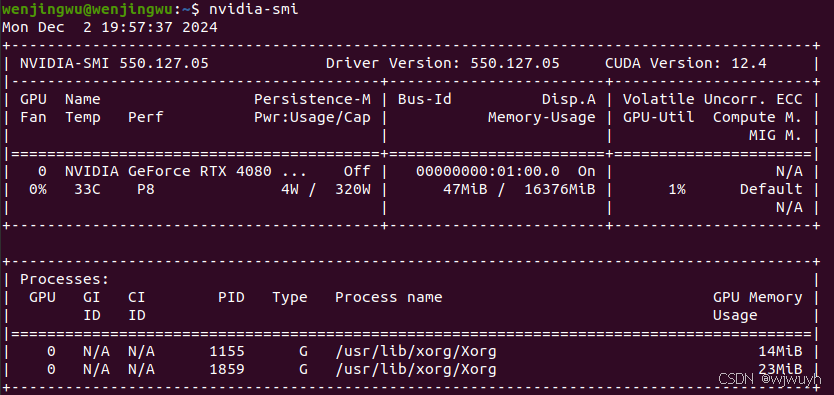Click the 47MiB / 16376MiB memory usage
The height and width of the screenshot is (395, 834).
tap(519, 189)
